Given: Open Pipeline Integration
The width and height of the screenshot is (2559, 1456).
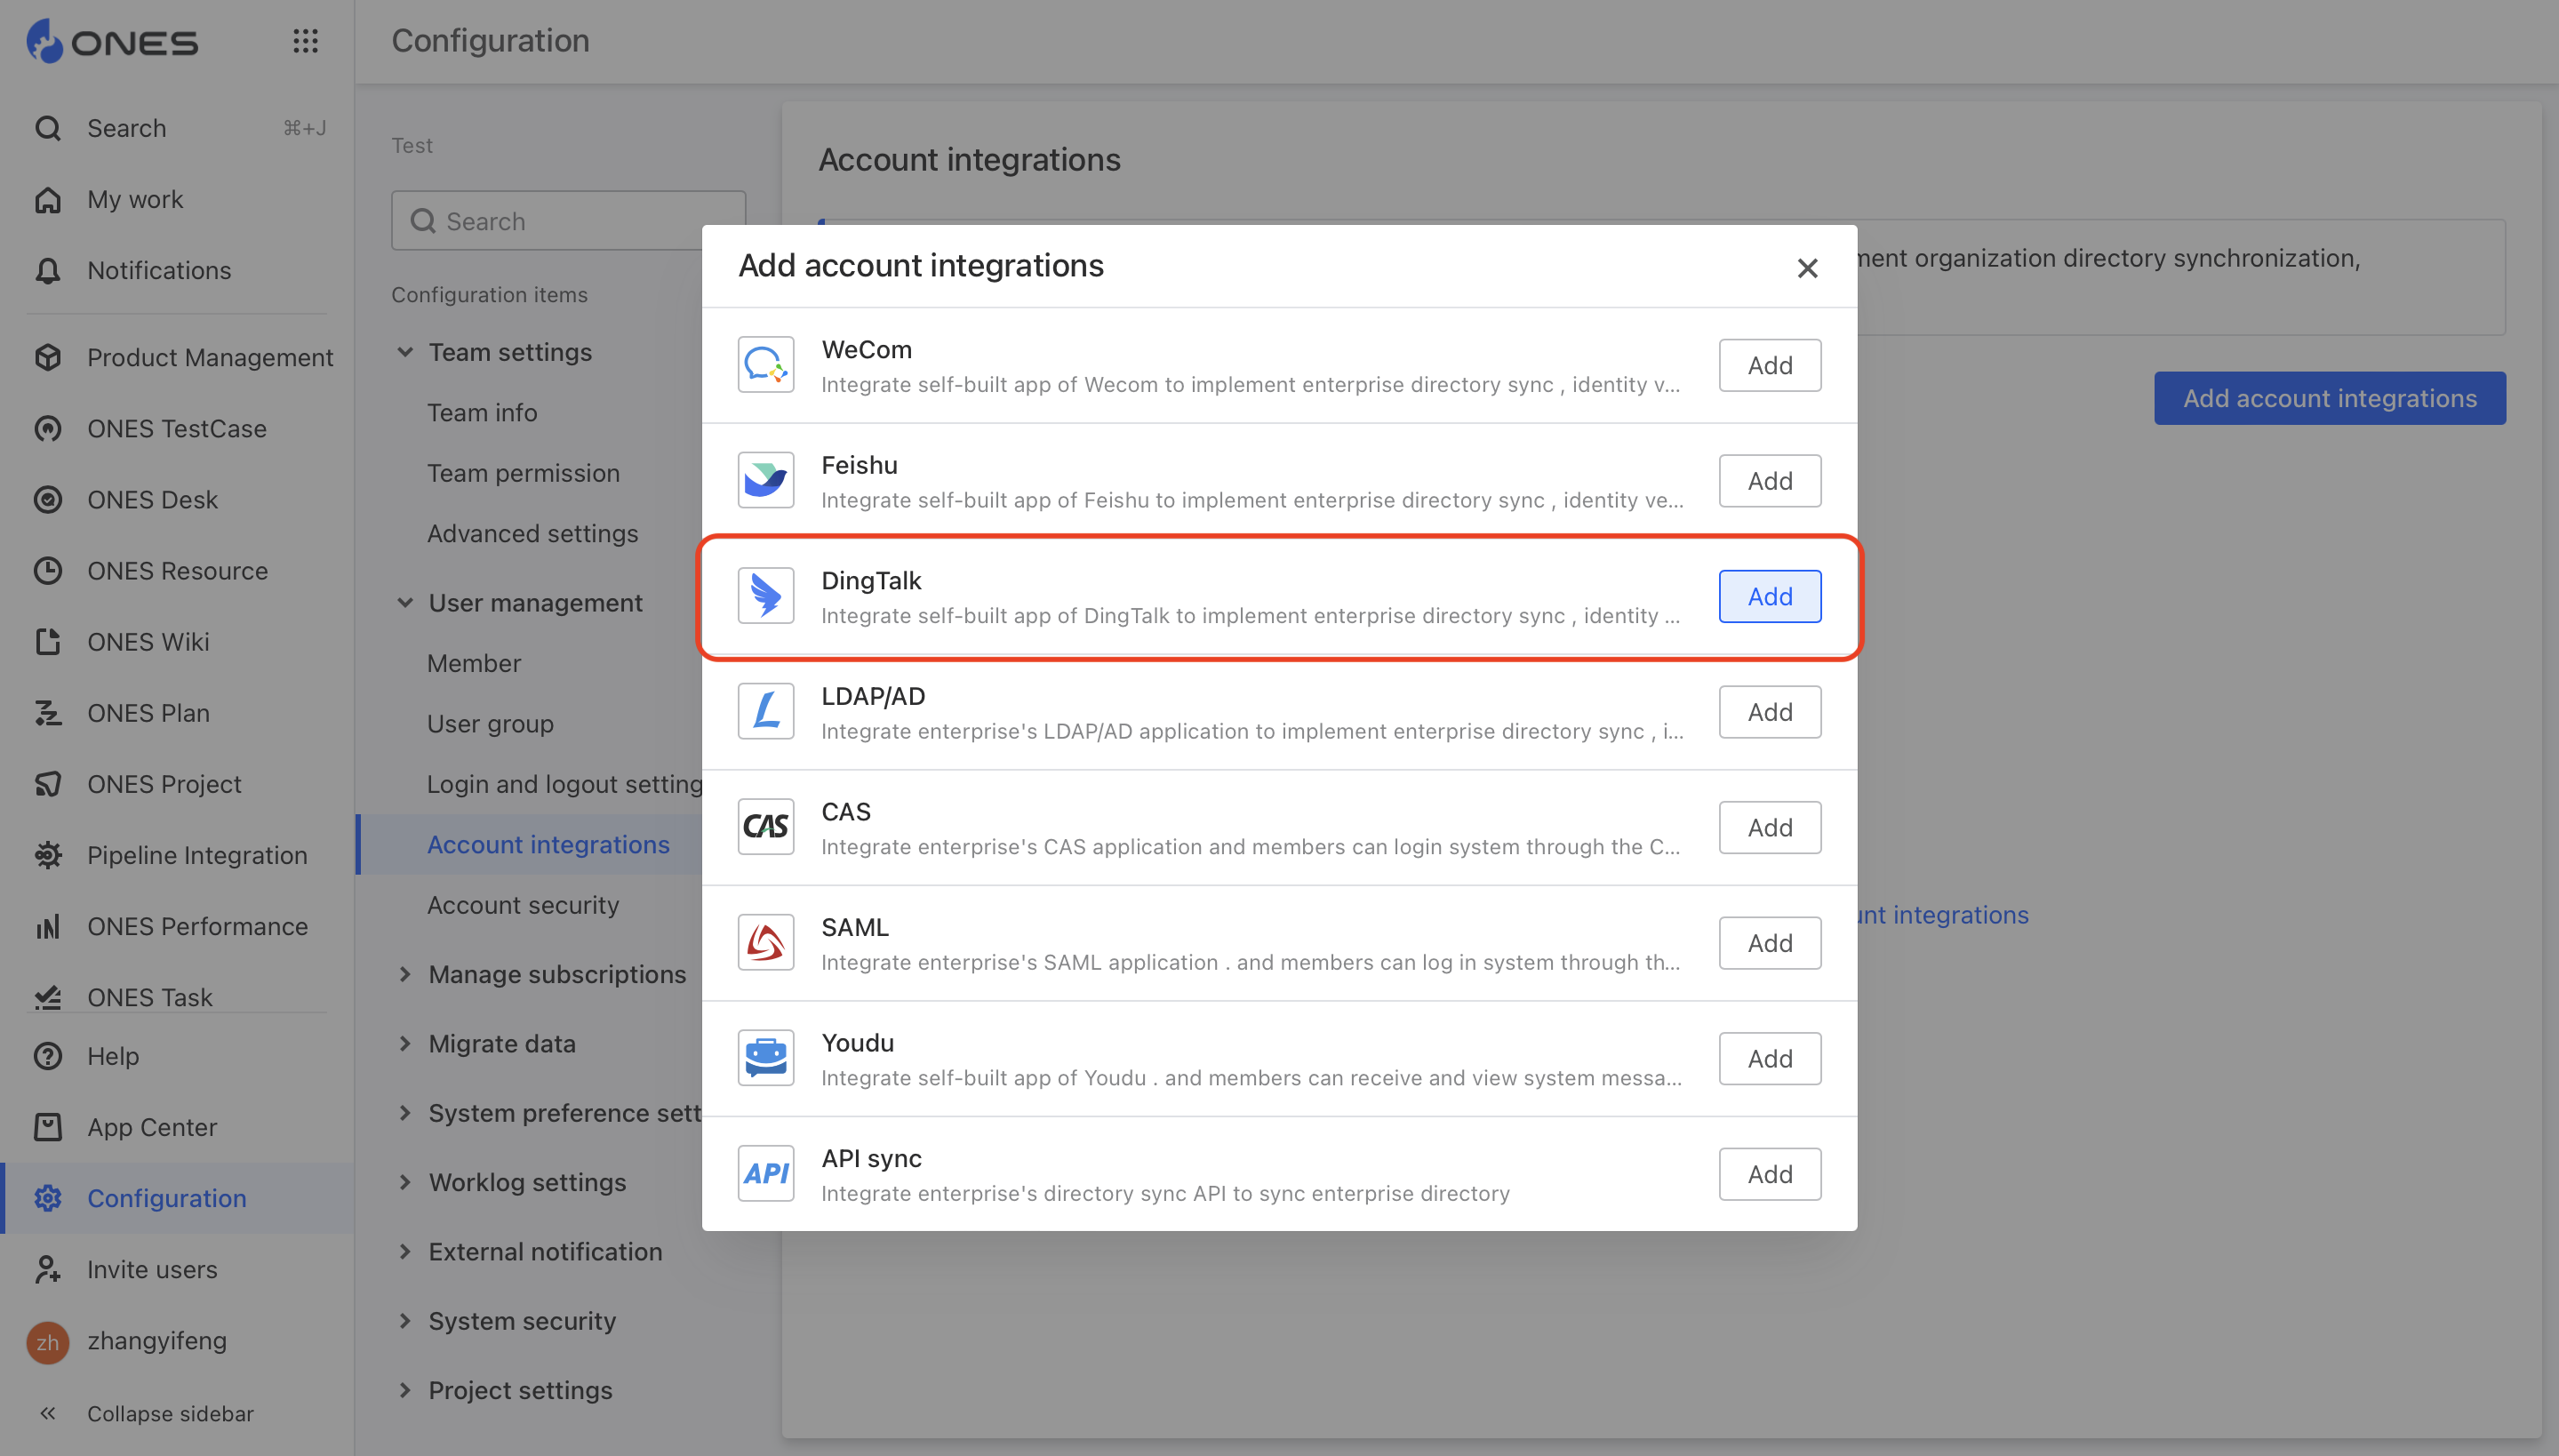Looking at the screenshot, I should [x=197, y=855].
